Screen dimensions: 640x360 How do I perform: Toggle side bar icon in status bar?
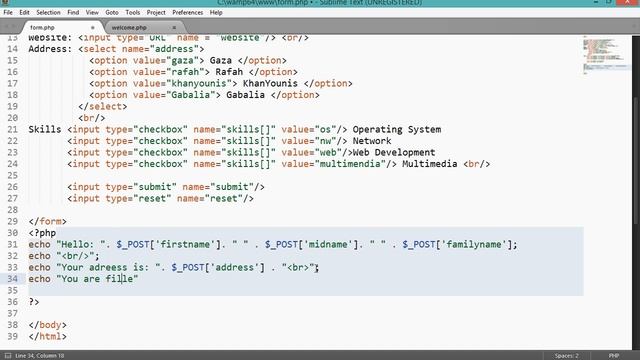(x=8, y=356)
